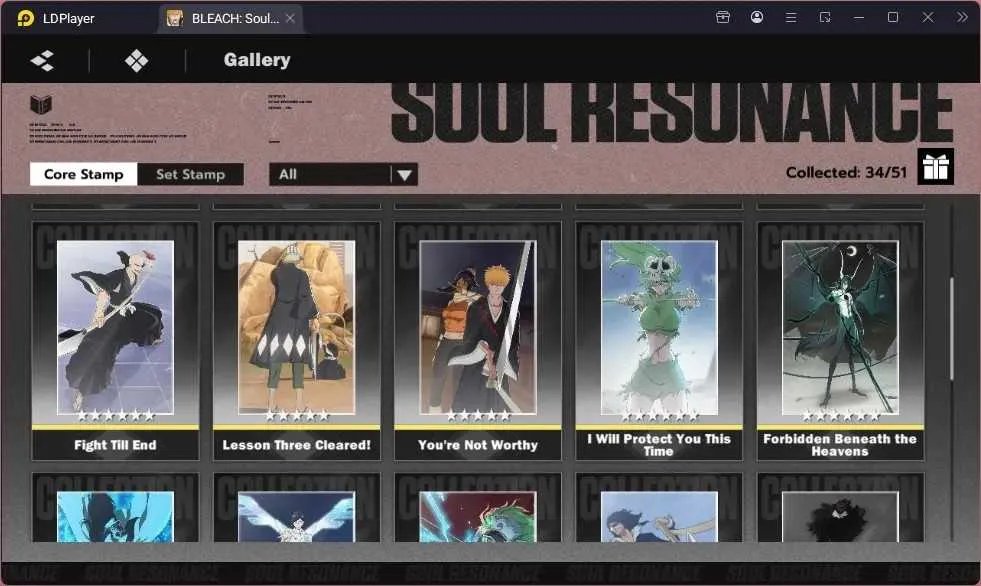Select the Set Stamp tab

(x=191, y=174)
